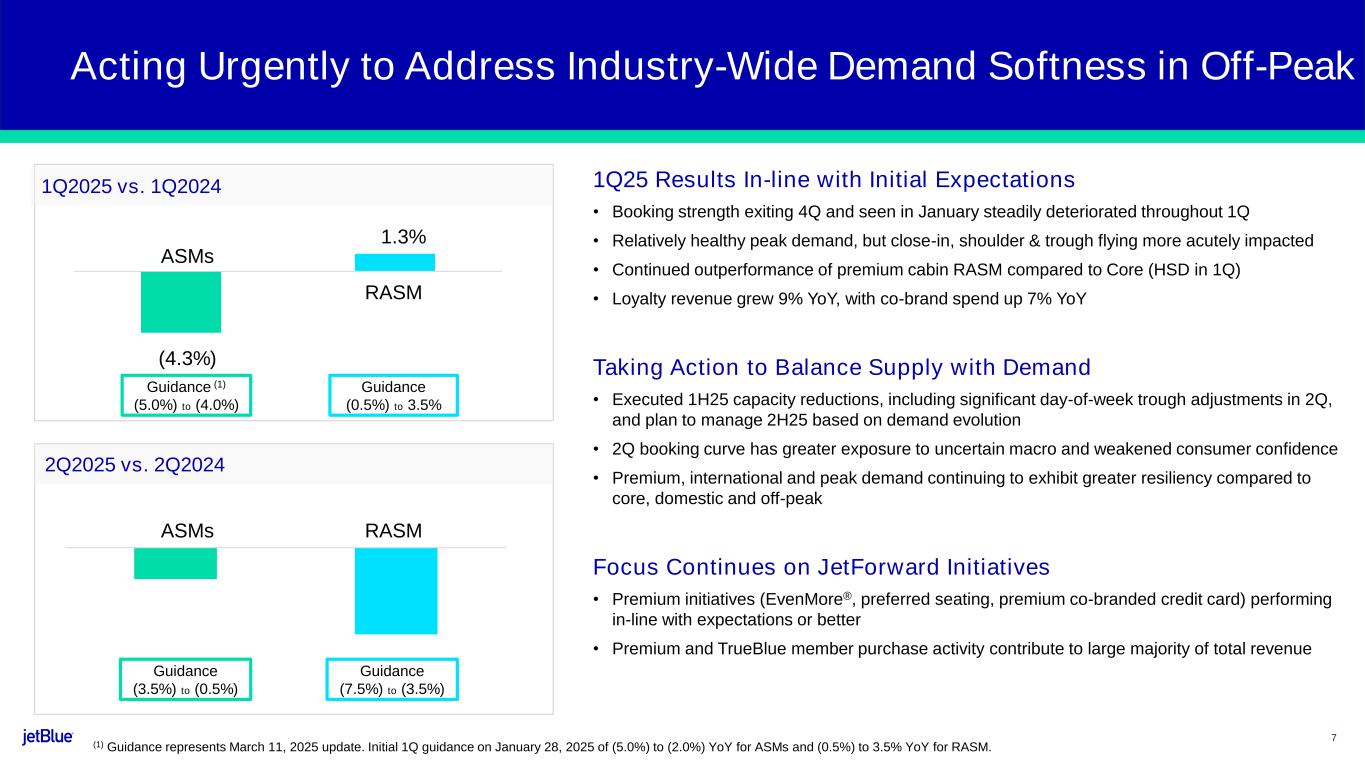Viewport: 1365px width, 768px height.
Task: Click the '2Q2025 vs. 2Q2024' chart header
Action: coord(135,465)
